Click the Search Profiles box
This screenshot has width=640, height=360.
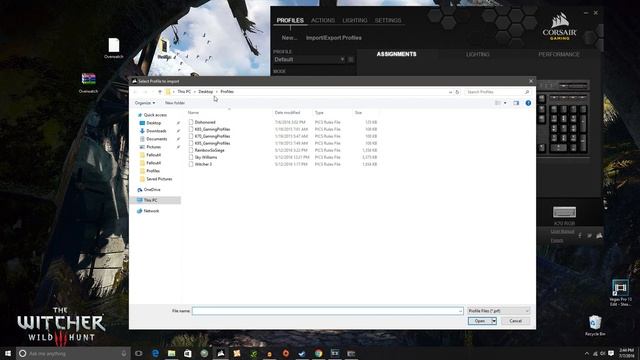tap(498, 92)
